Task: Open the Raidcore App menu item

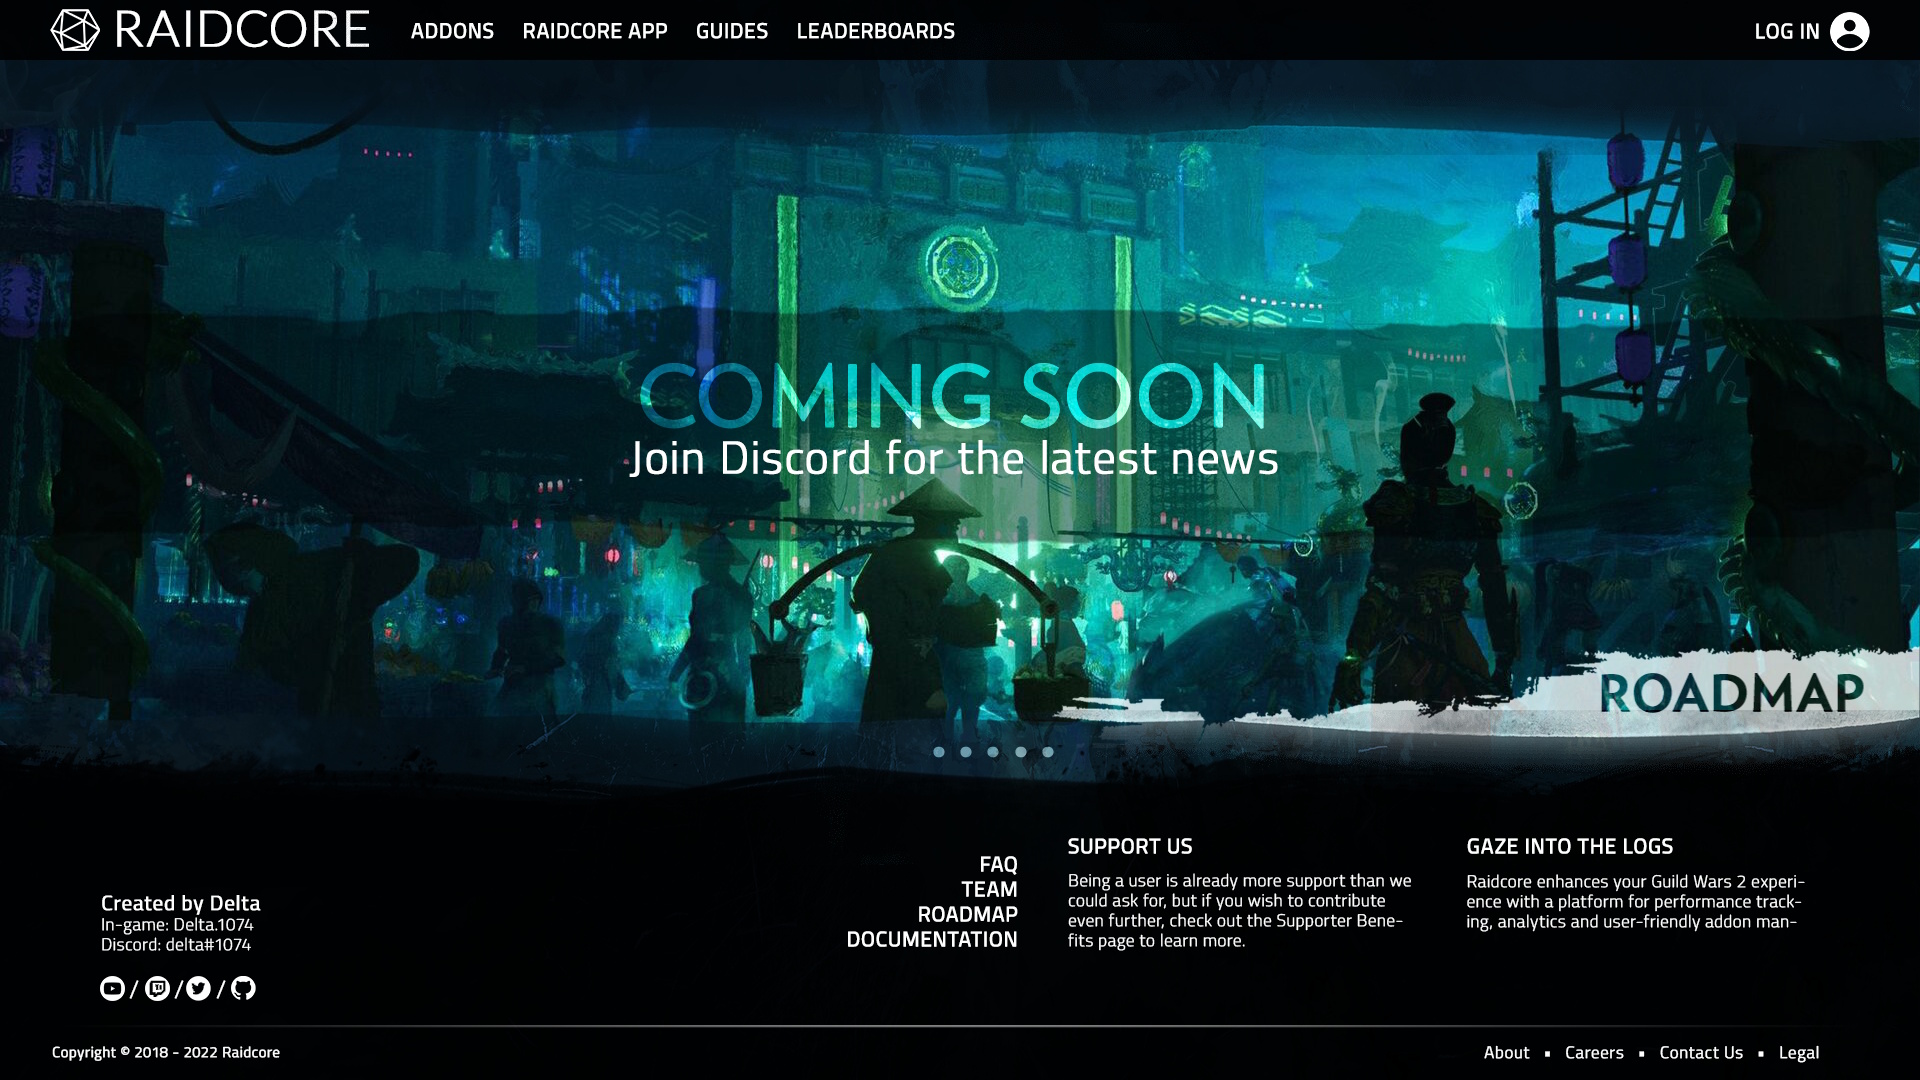Action: 595,31
